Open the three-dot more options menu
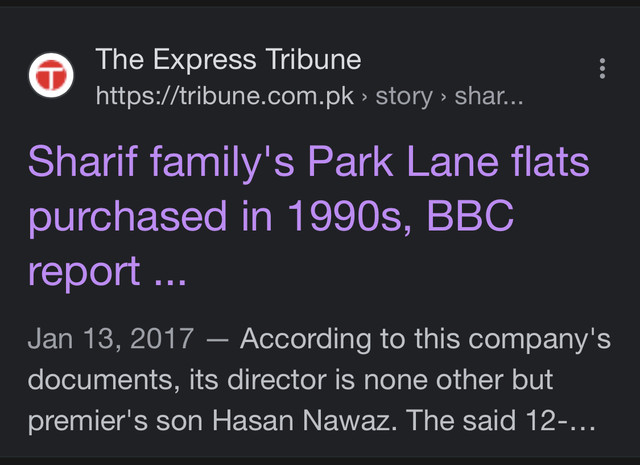Viewport: 640px width, 465px height. [602, 69]
